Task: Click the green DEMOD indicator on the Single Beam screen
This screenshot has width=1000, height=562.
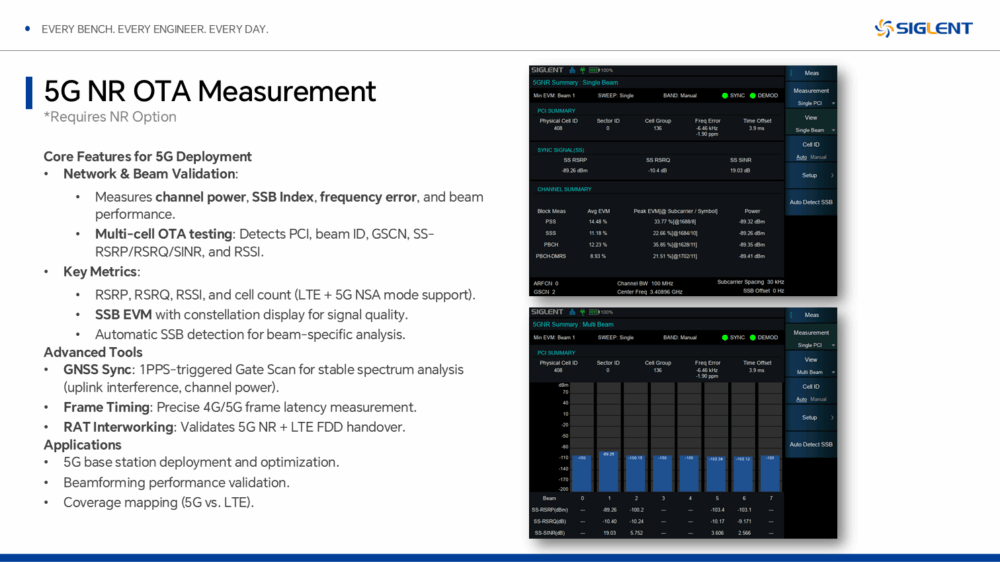Action: 753,95
